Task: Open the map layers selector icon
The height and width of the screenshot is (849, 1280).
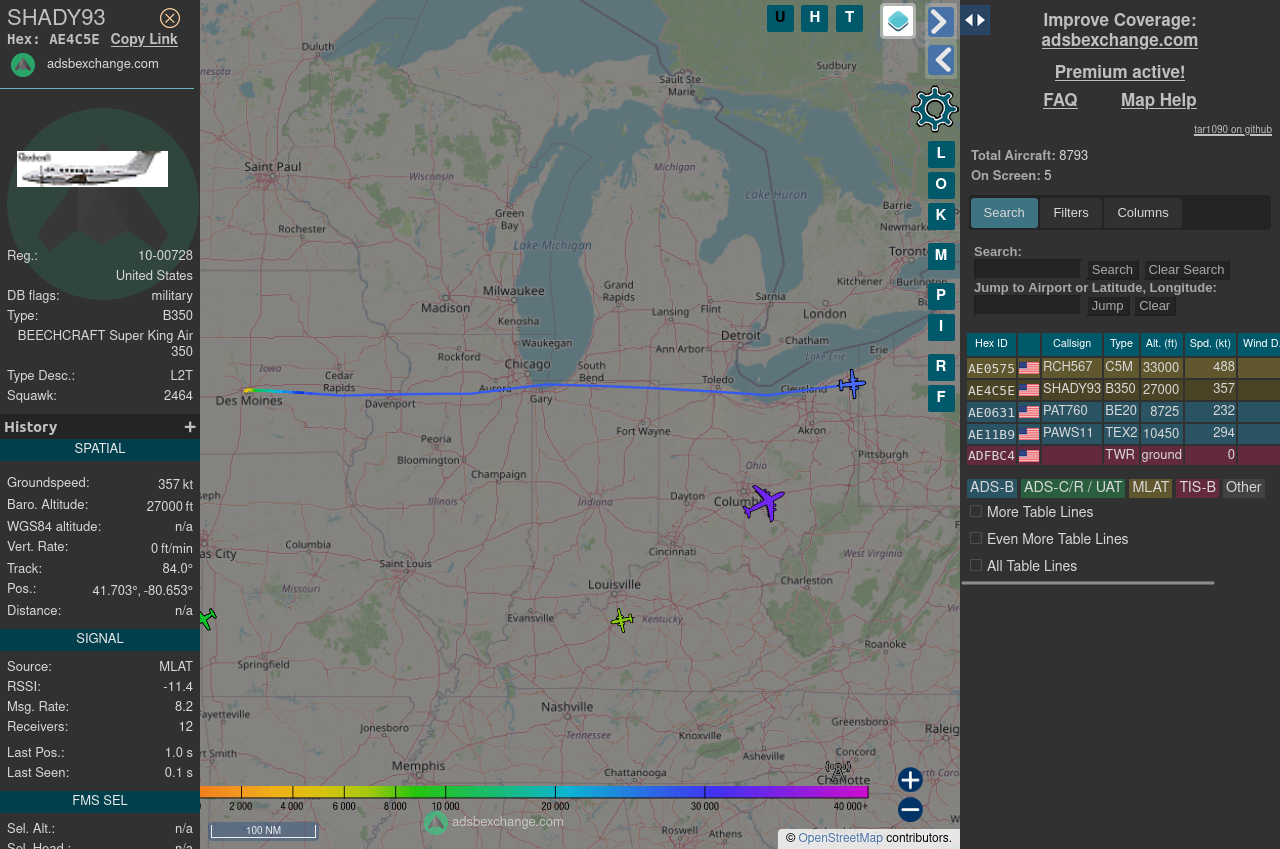Action: (898, 21)
